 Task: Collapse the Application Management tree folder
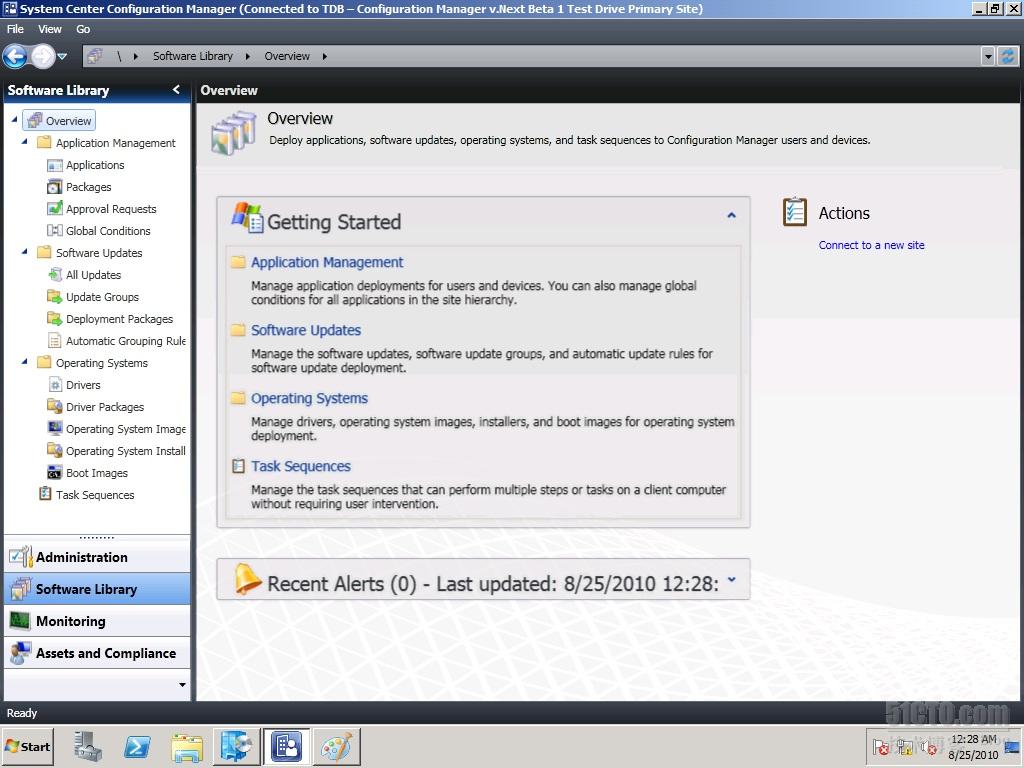tap(25, 142)
